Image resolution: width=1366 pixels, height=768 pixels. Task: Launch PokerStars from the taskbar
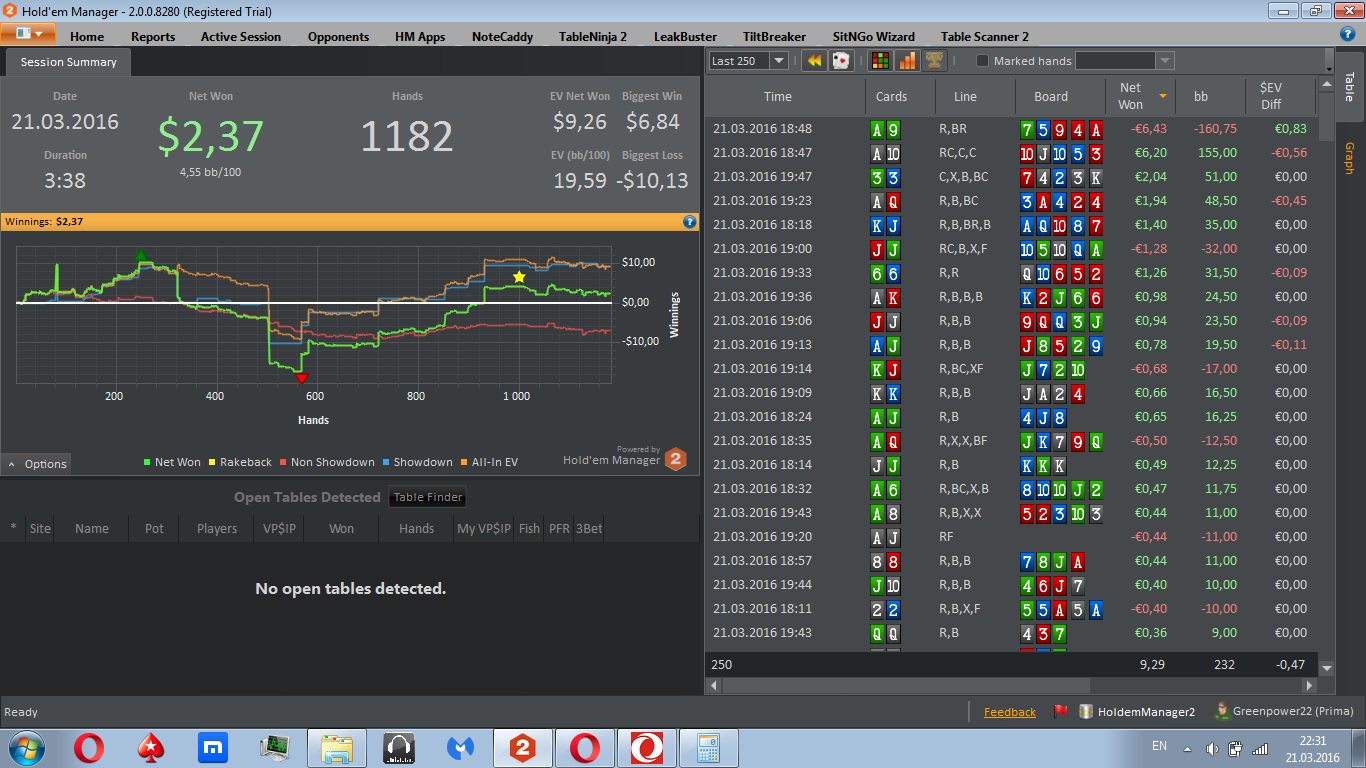[151, 747]
